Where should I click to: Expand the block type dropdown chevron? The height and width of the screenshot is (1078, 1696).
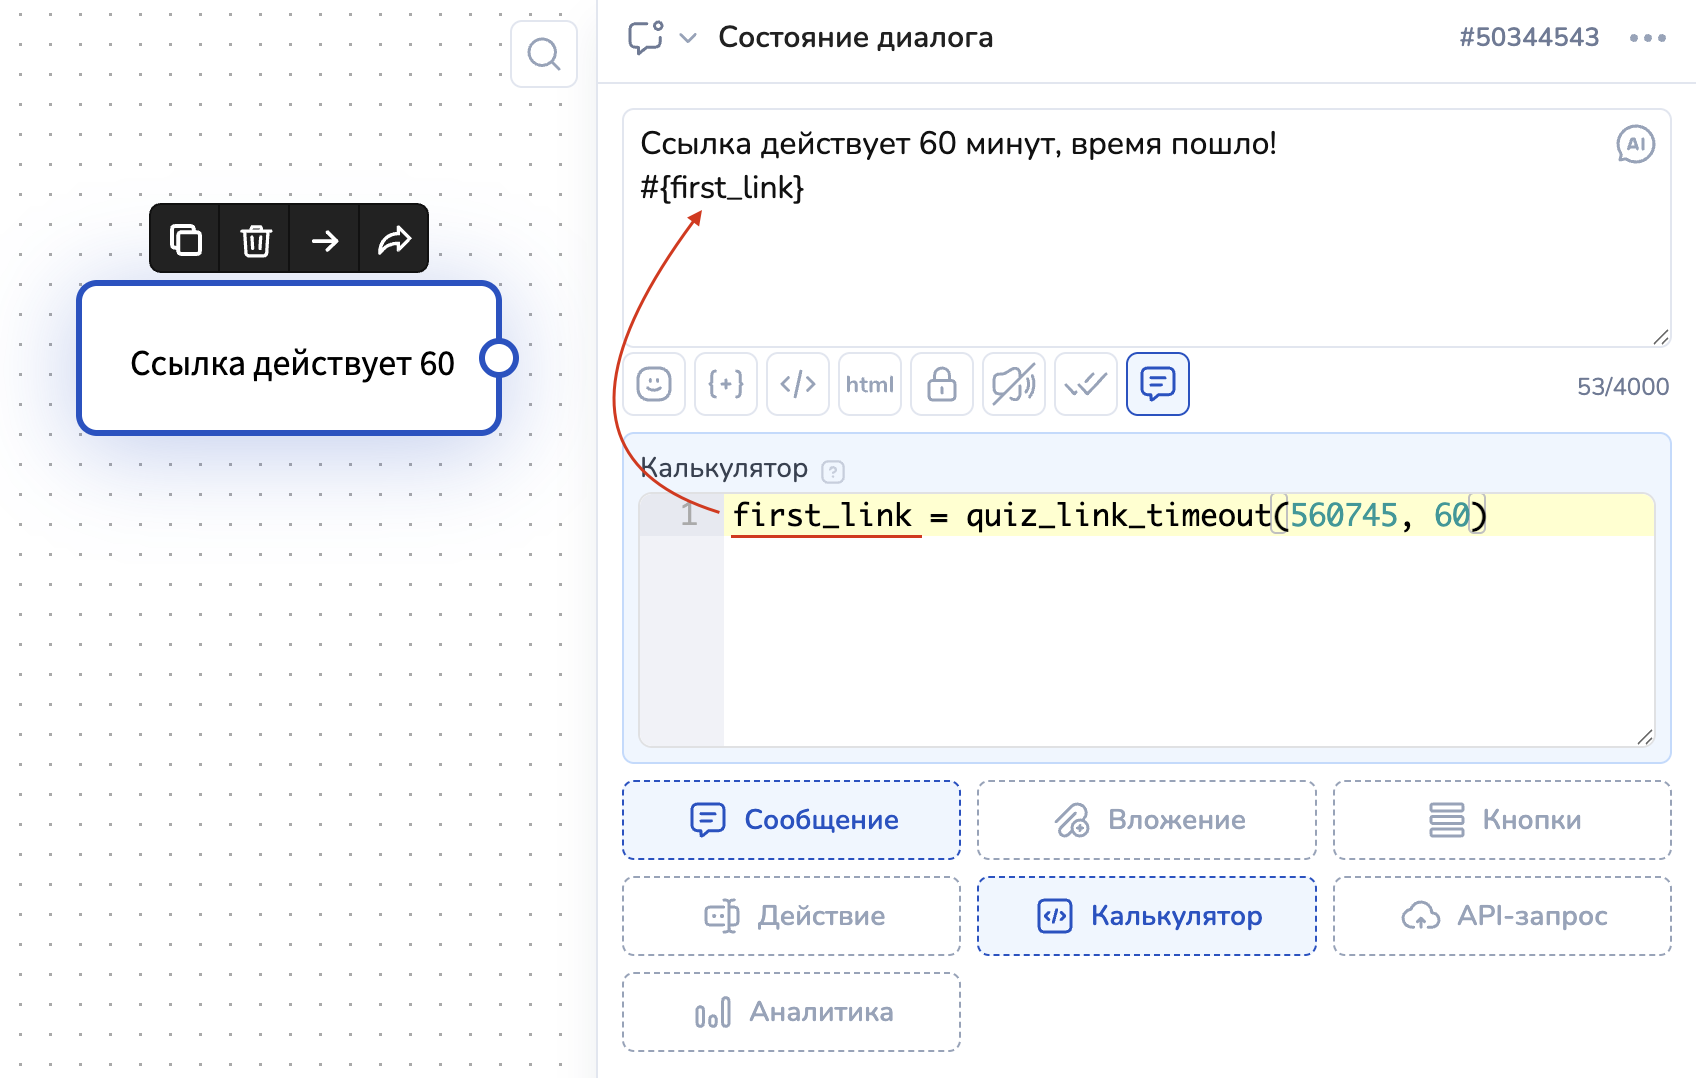click(x=688, y=38)
